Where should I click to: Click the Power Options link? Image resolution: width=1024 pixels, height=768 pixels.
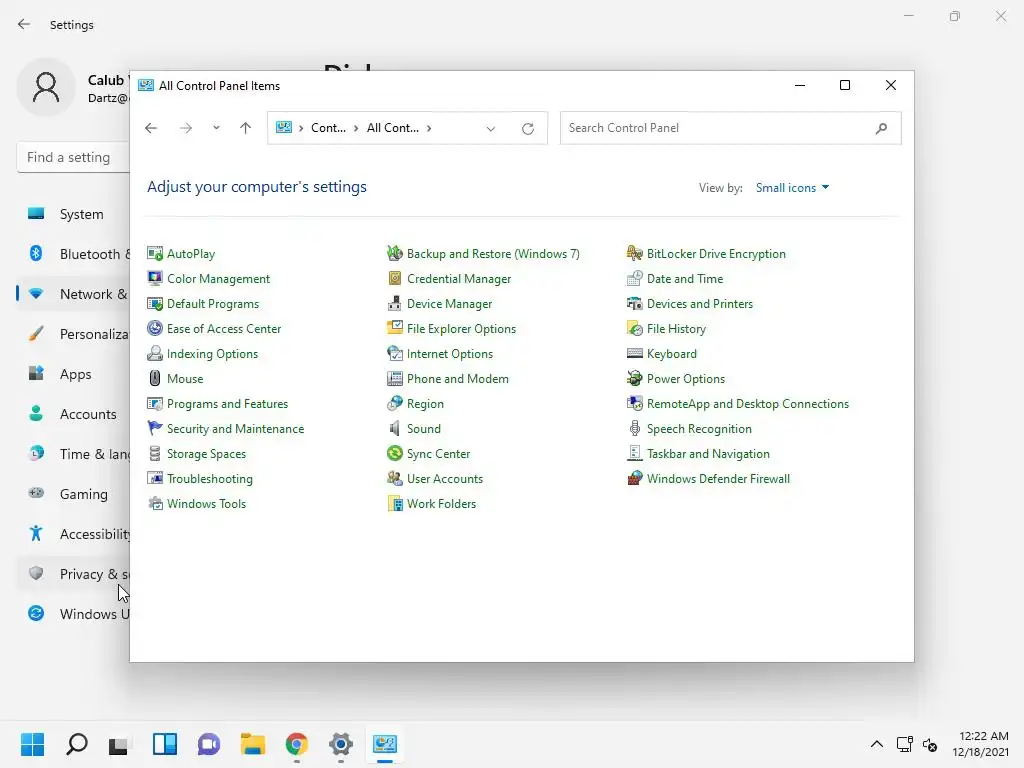[x=686, y=378]
